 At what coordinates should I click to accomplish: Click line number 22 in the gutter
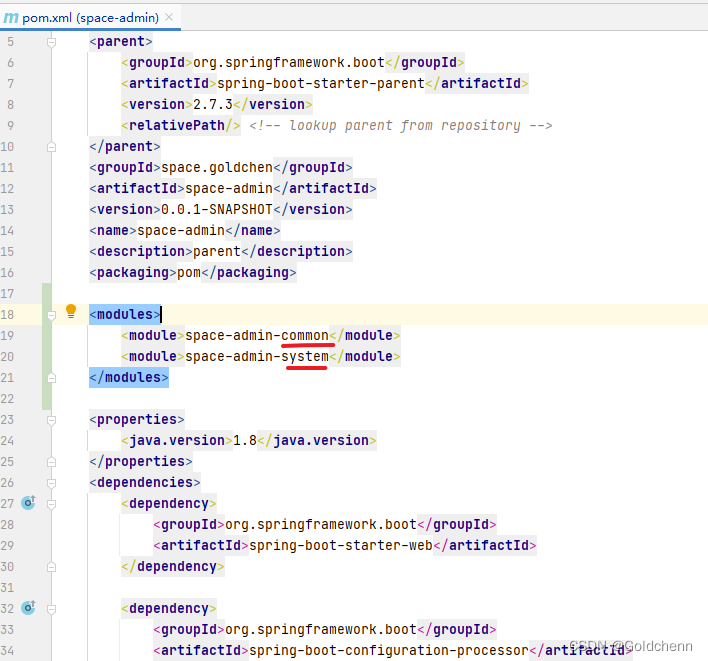[8, 399]
